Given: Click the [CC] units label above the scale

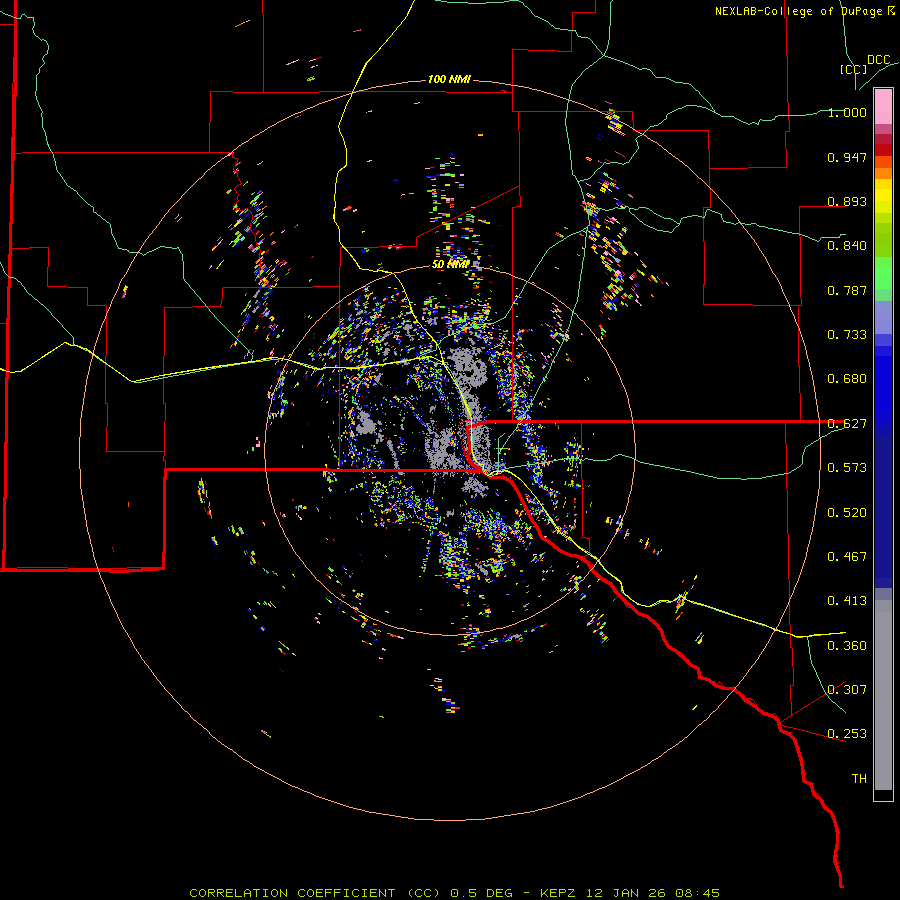Looking at the screenshot, I should click(854, 69).
